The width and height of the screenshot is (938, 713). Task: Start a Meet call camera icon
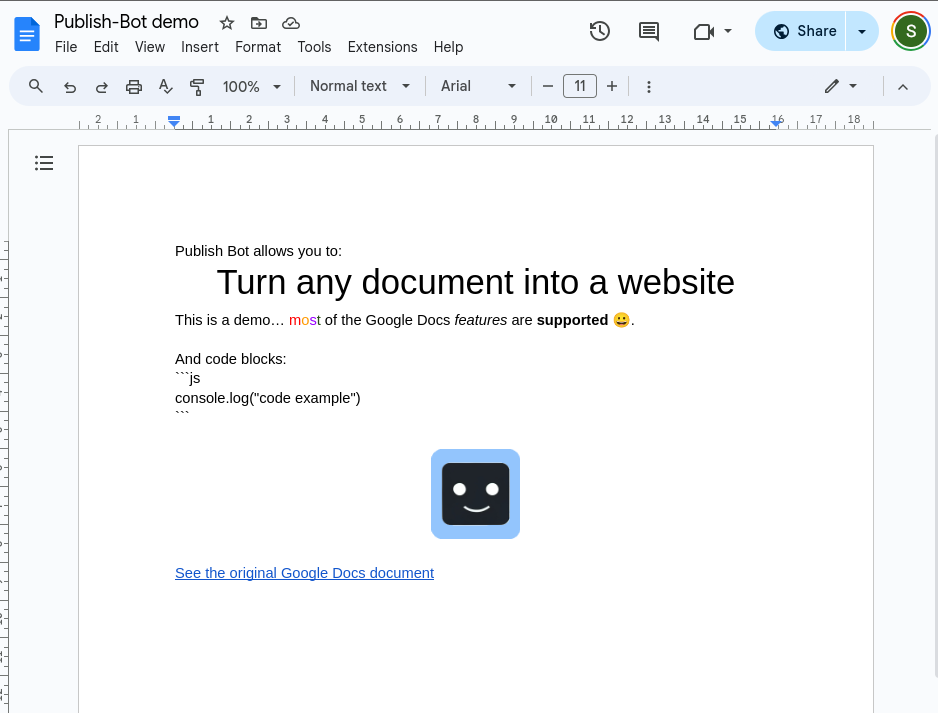coord(704,31)
